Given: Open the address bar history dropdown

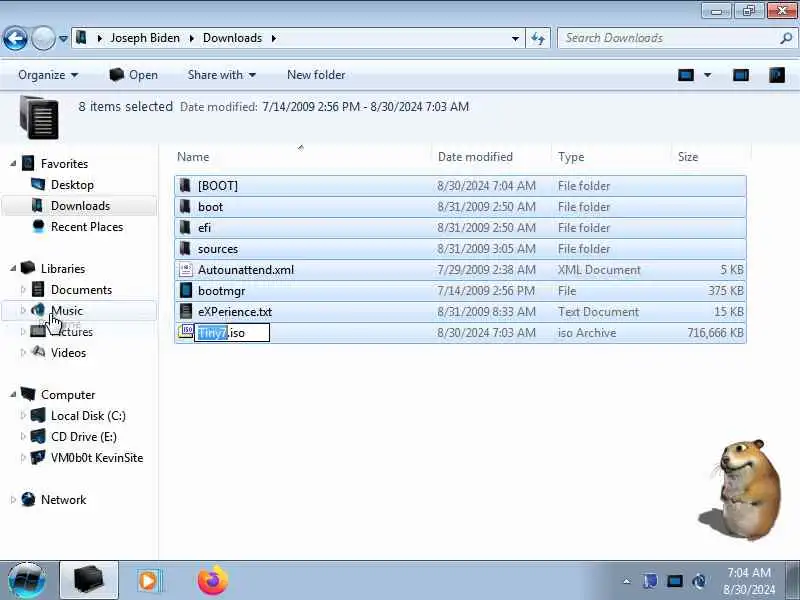Looking at the screenshot, I should pos(515,38).
